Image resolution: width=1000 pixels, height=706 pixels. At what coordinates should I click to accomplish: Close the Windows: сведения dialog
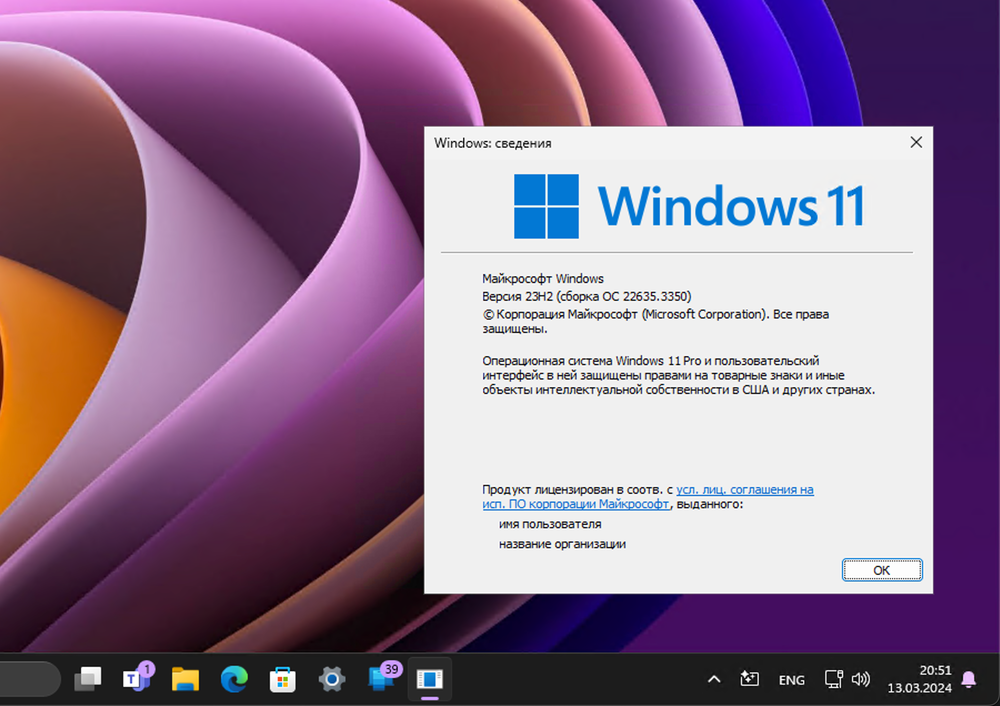click(916, 142)
